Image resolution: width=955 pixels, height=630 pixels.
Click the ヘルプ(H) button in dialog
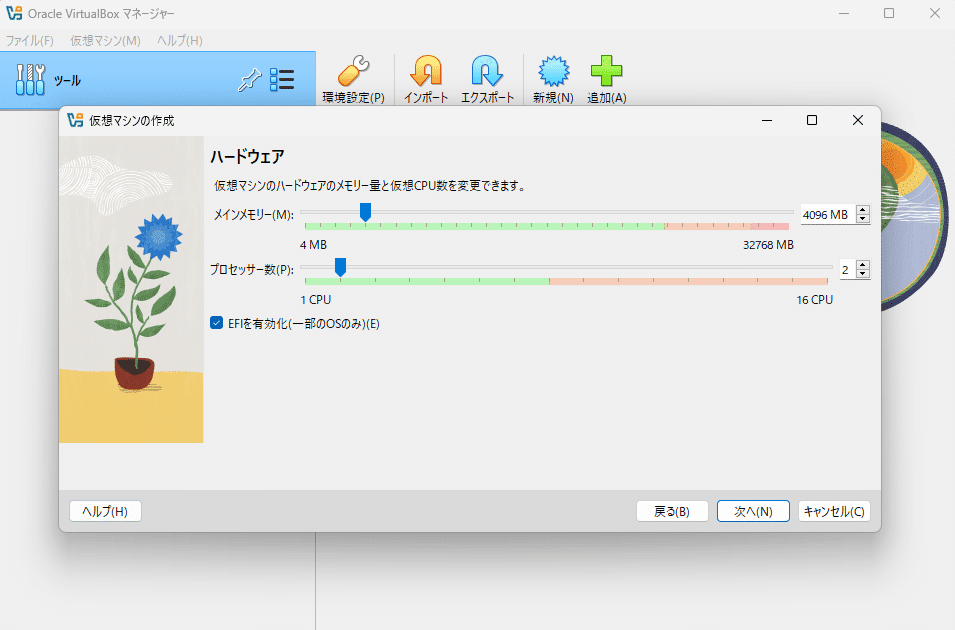(105, 511)
